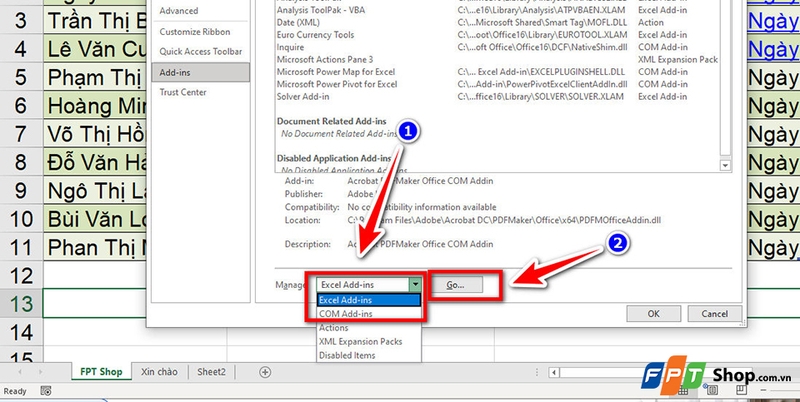Choose COM Add-ins from the Manage list

coord(369,314)
